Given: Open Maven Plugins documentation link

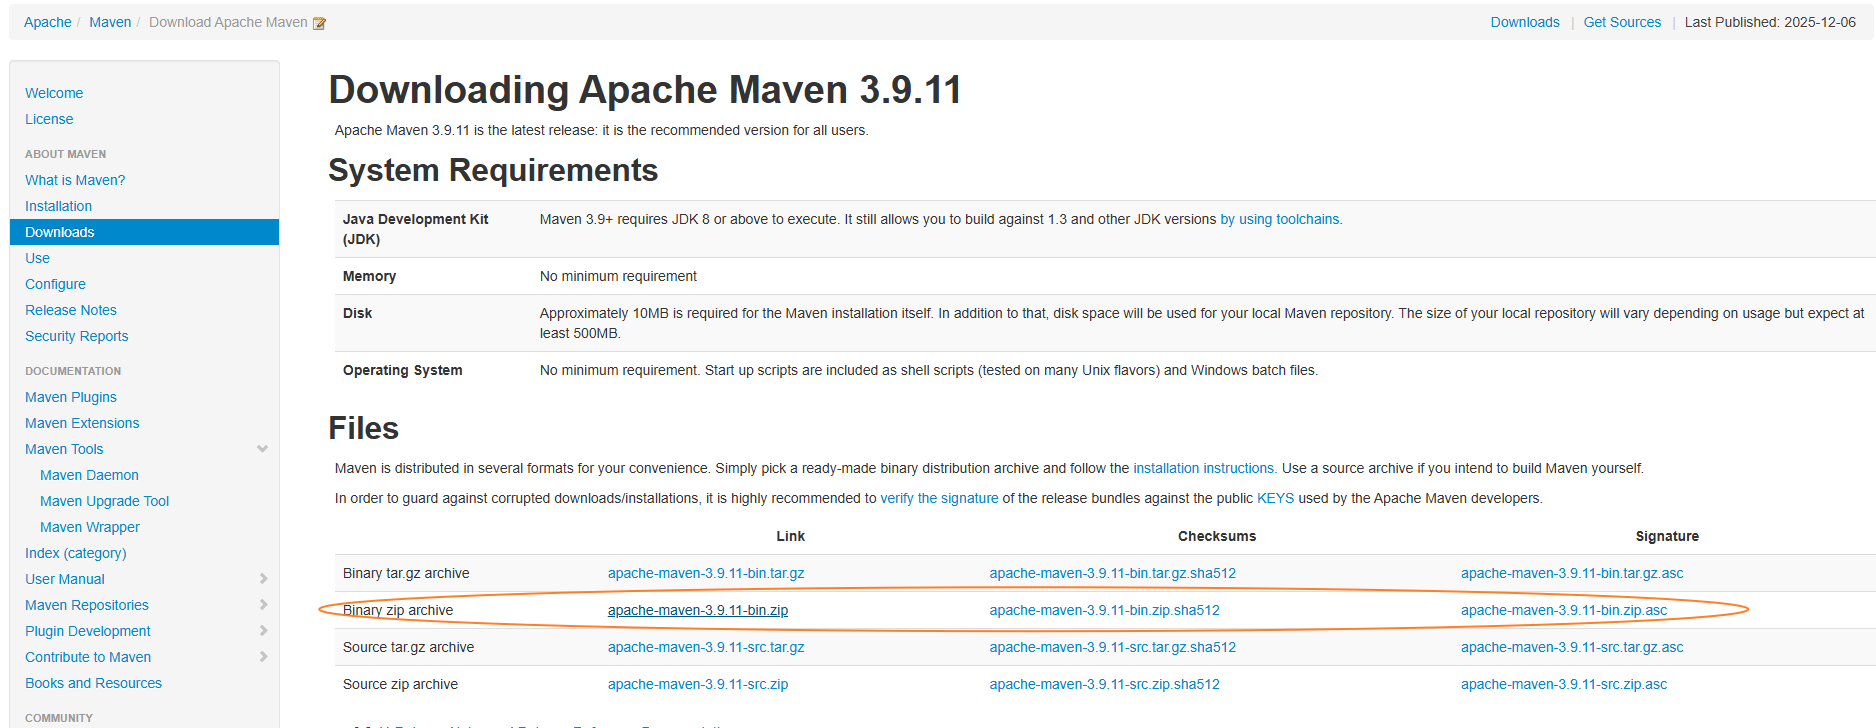Looking at the screenshot, I should coord(71,397).
